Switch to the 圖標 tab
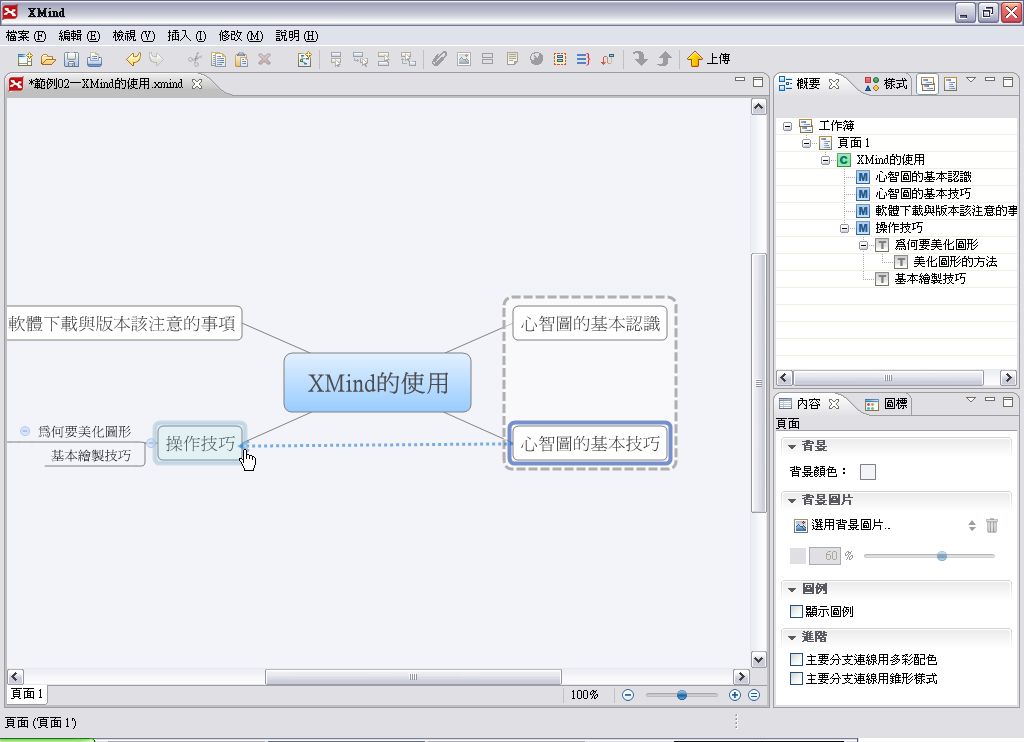 coord(886,404)
